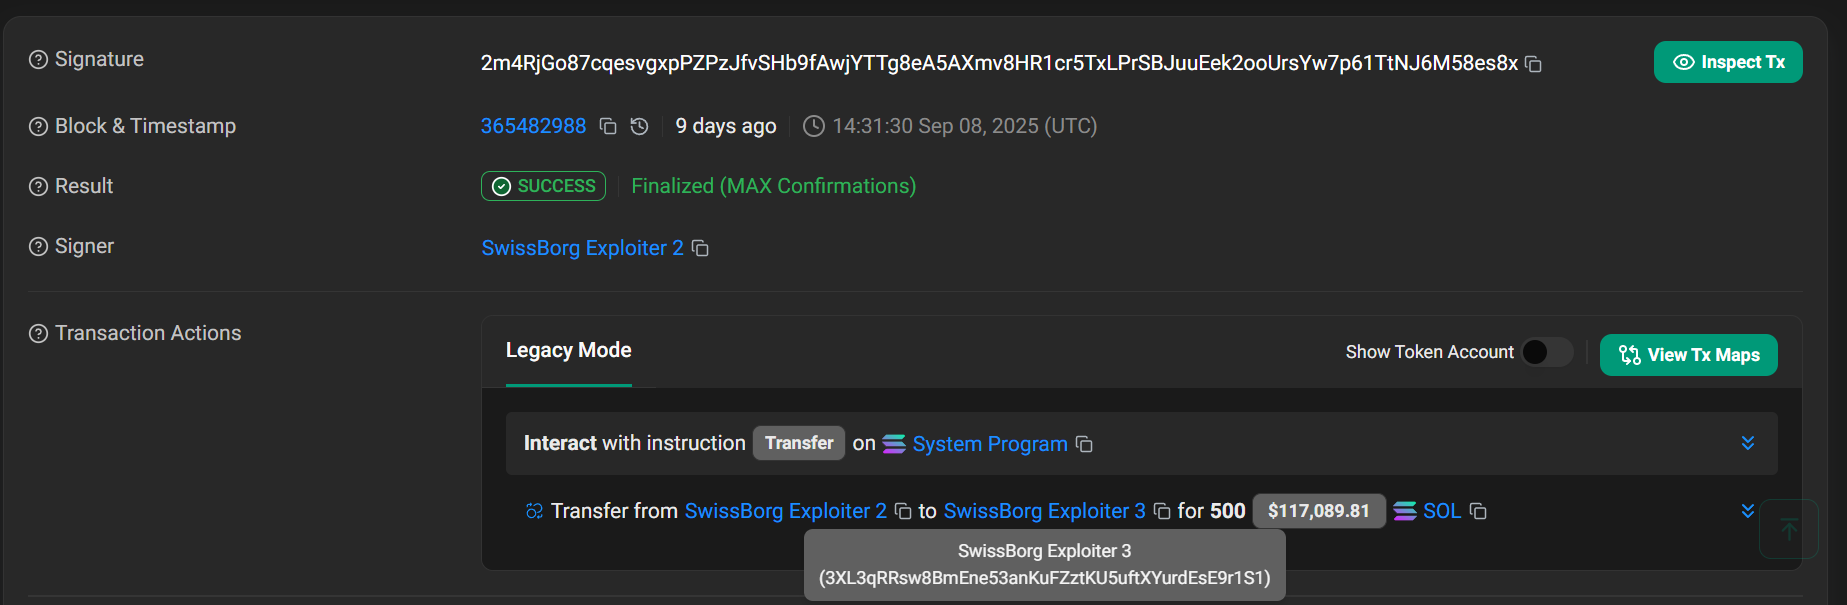Click the $117,089.81 value badge
The width and height of the screenshot is (1847, 605).
pos(1319,511)
